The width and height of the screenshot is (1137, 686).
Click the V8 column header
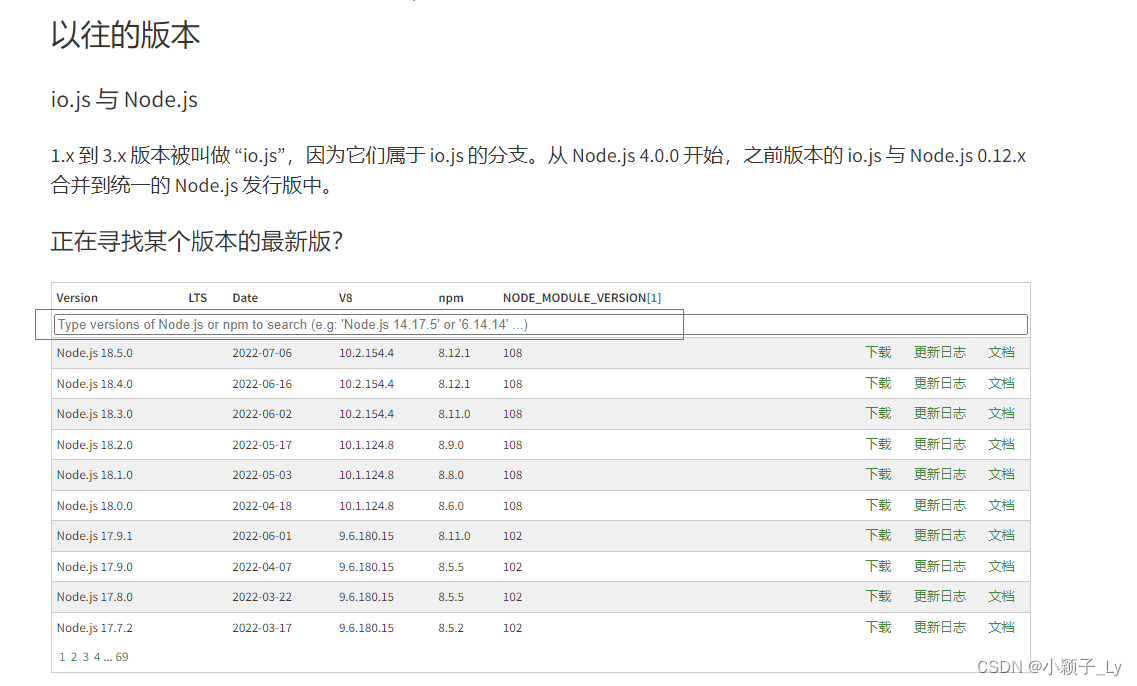[345, 298]
